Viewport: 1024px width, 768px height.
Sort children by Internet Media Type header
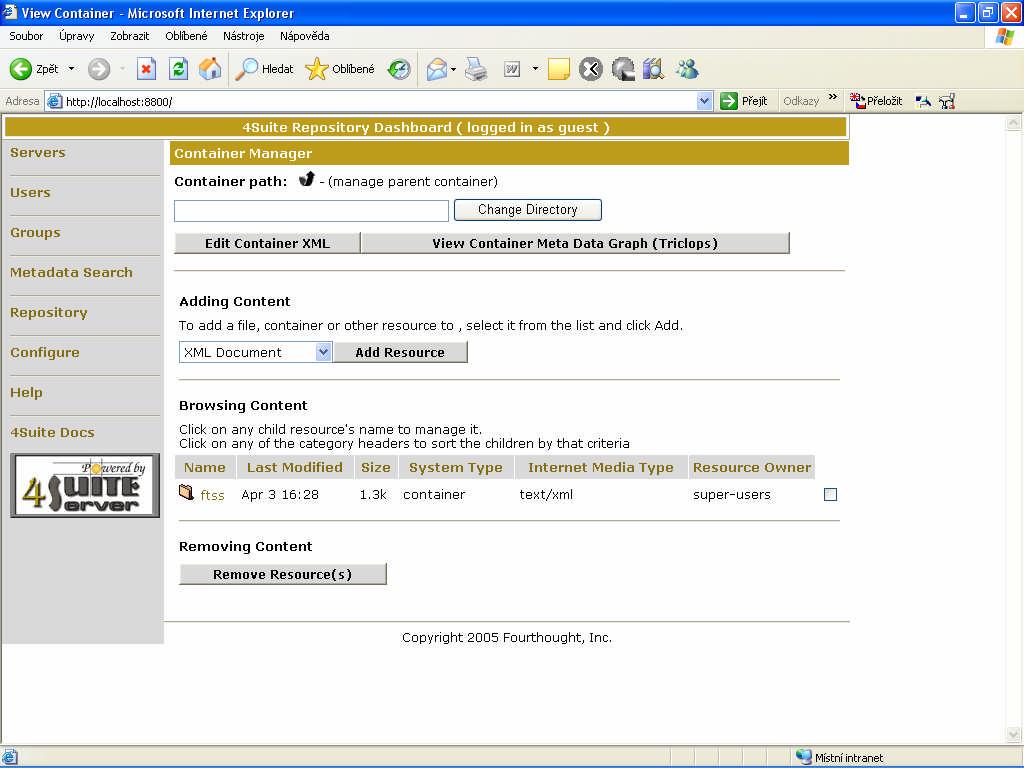coord(600,467)
